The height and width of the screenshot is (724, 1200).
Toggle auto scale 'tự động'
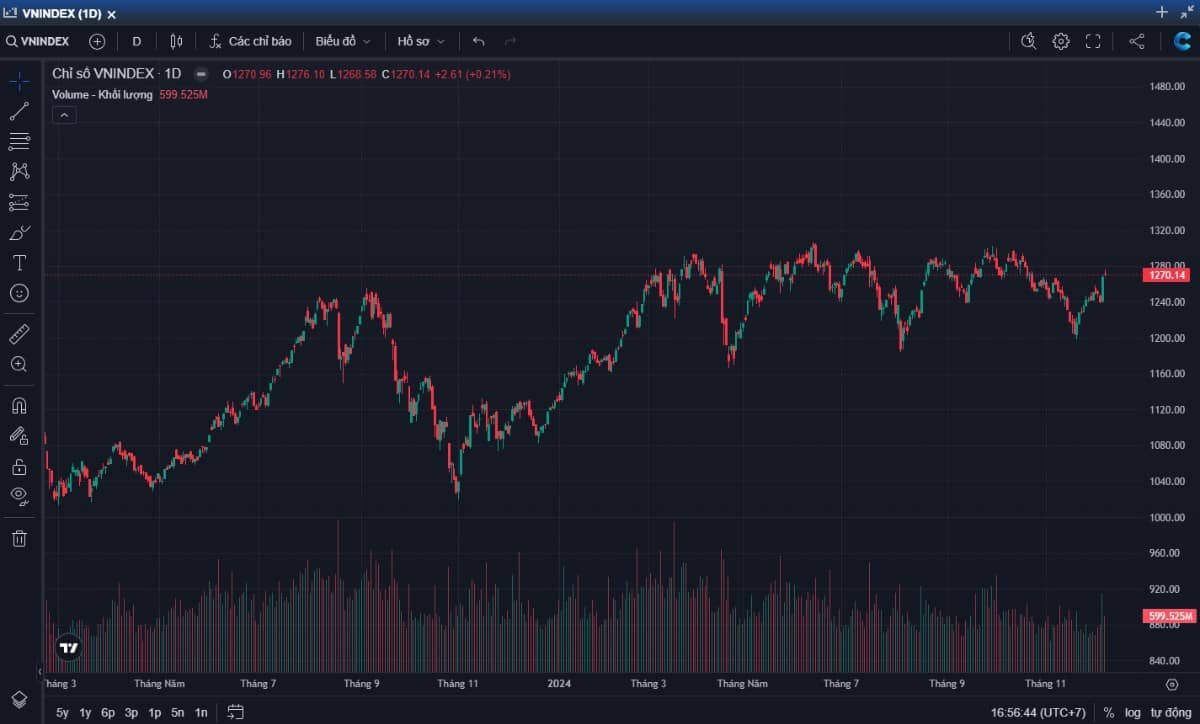(x=1170, y=712)
